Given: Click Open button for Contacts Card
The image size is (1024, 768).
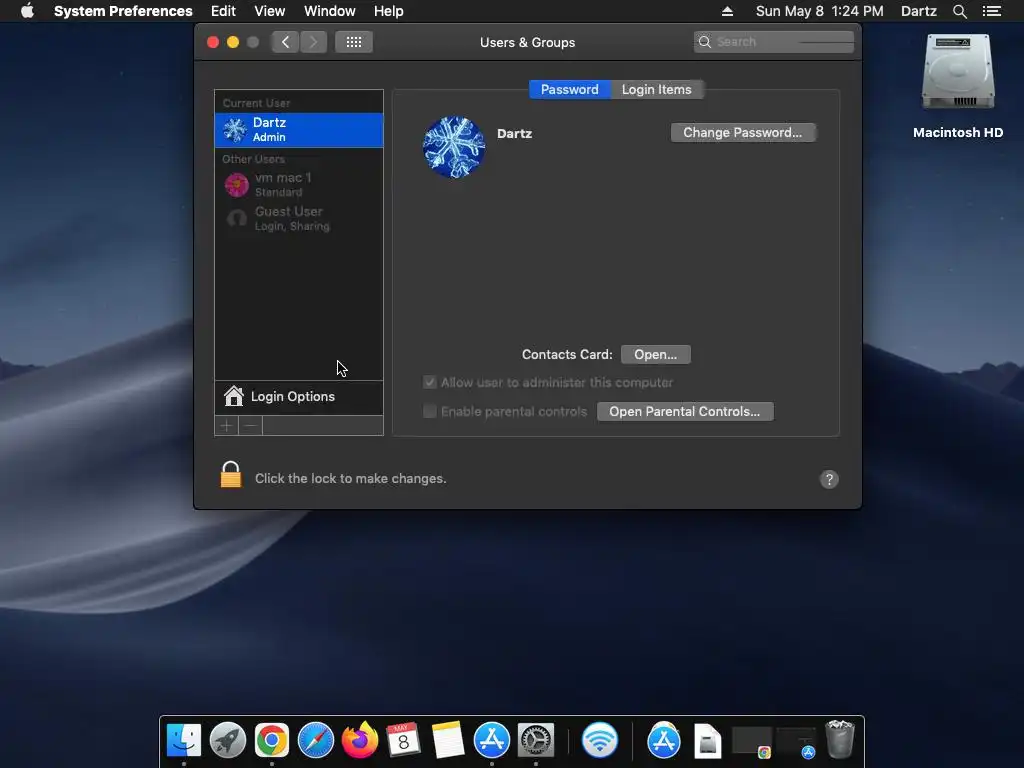Looking at the screenshot, I should [655, 355].
